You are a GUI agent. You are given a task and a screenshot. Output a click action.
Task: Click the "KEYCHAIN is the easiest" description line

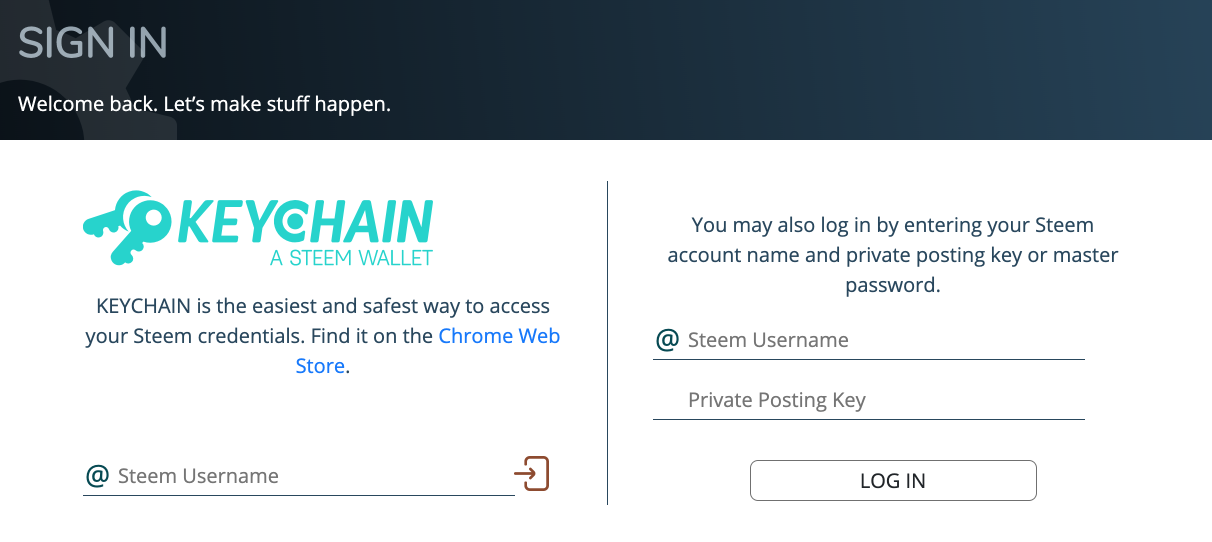(323, 306)
